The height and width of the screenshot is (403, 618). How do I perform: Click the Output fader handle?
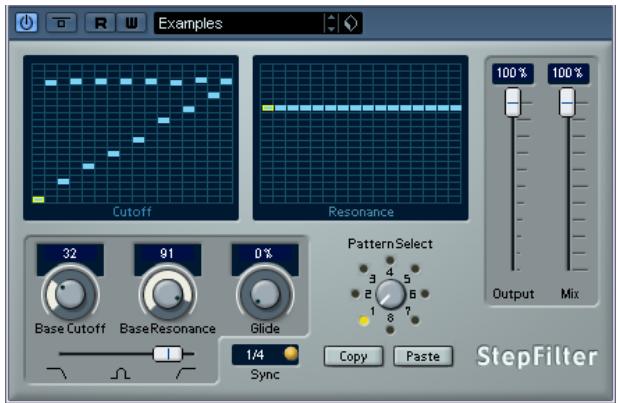click(513, 102)
